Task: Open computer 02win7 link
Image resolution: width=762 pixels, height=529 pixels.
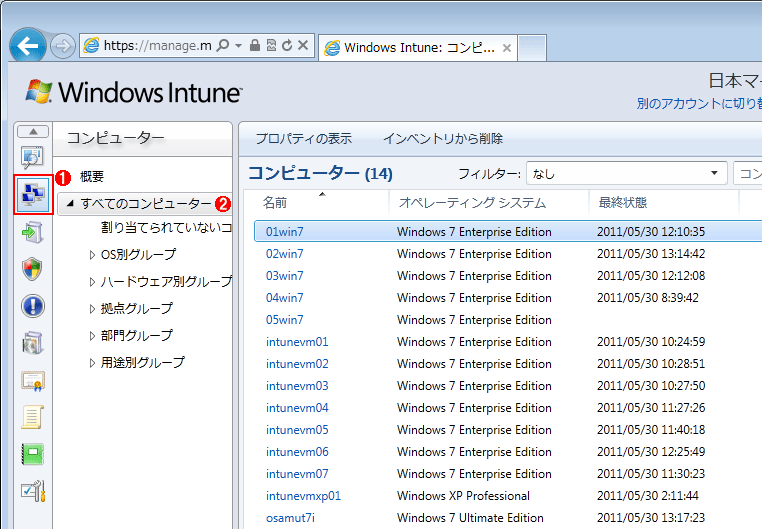Action: tap(284, 254)
